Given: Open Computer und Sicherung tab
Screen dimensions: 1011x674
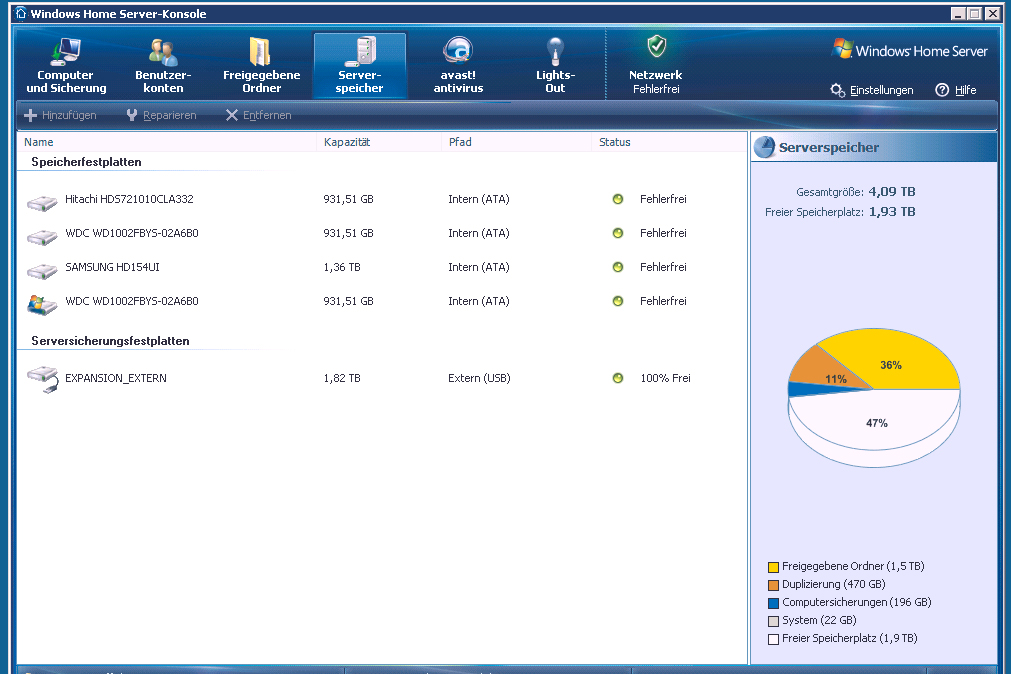Looking at the screenshot, I should [x=66, y=66].
